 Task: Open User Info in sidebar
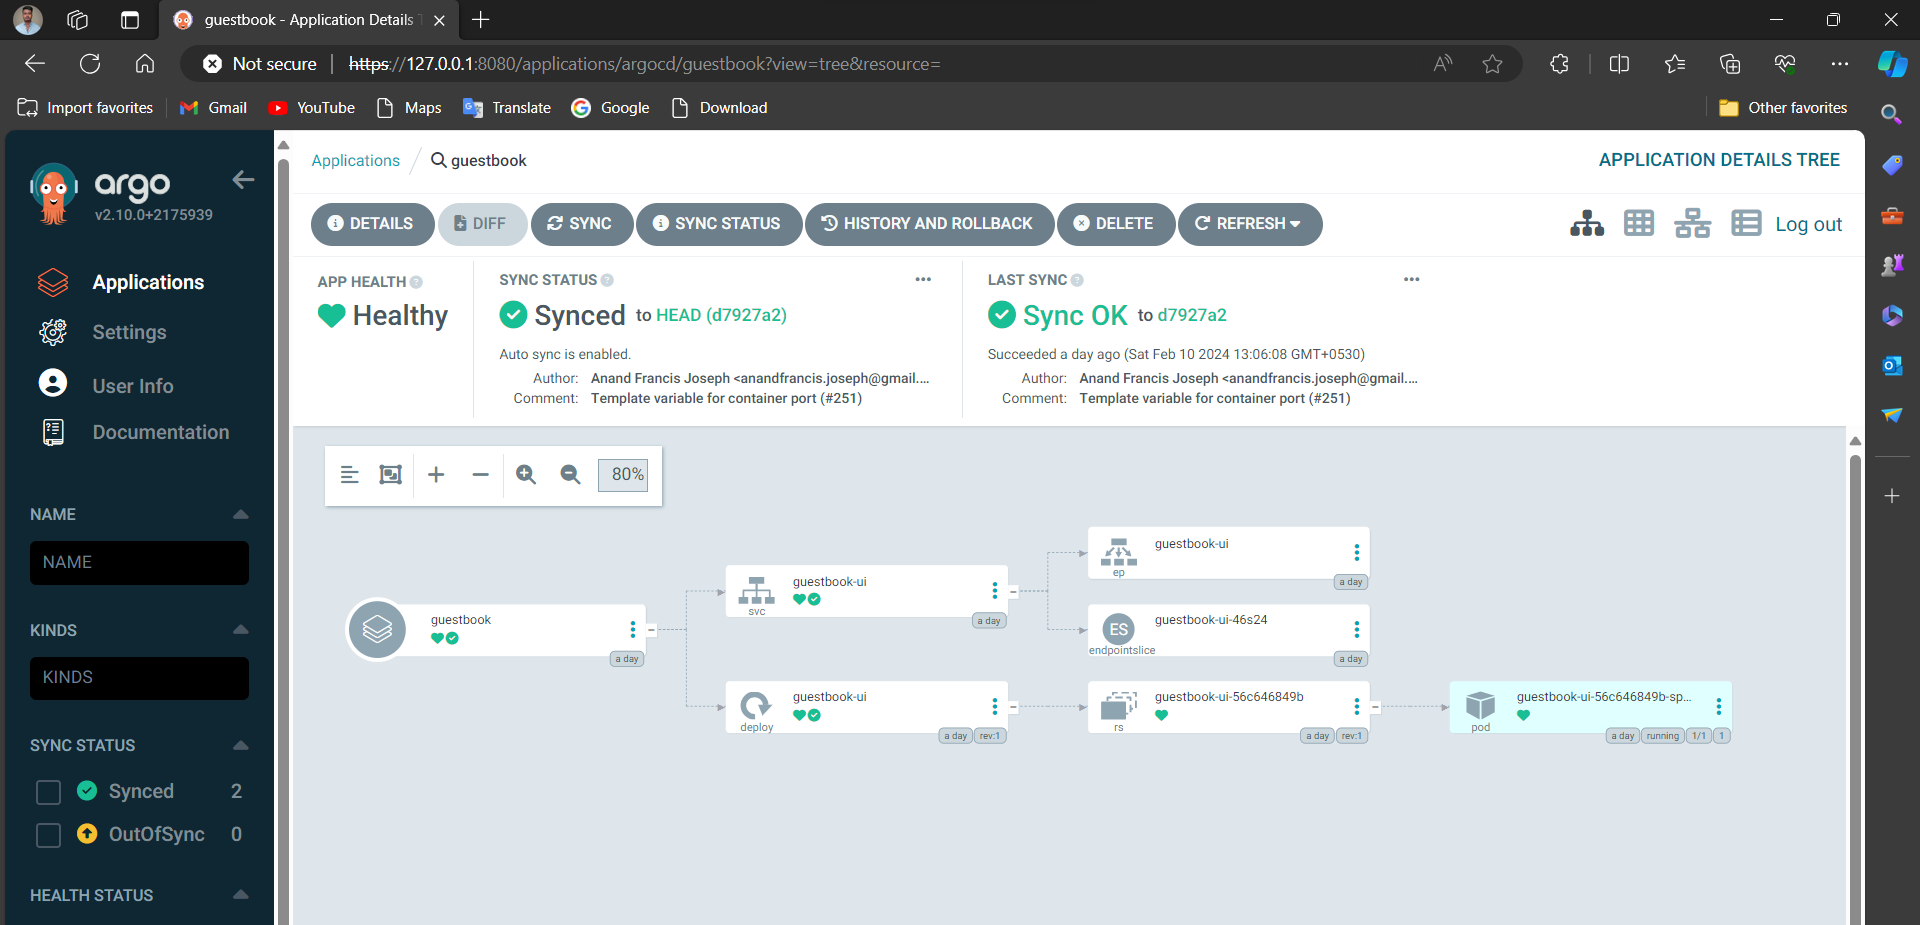(133, 386)
